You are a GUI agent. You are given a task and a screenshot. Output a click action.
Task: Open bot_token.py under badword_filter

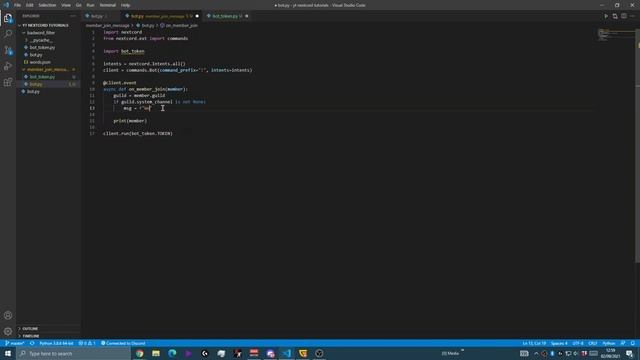(42, 47)
